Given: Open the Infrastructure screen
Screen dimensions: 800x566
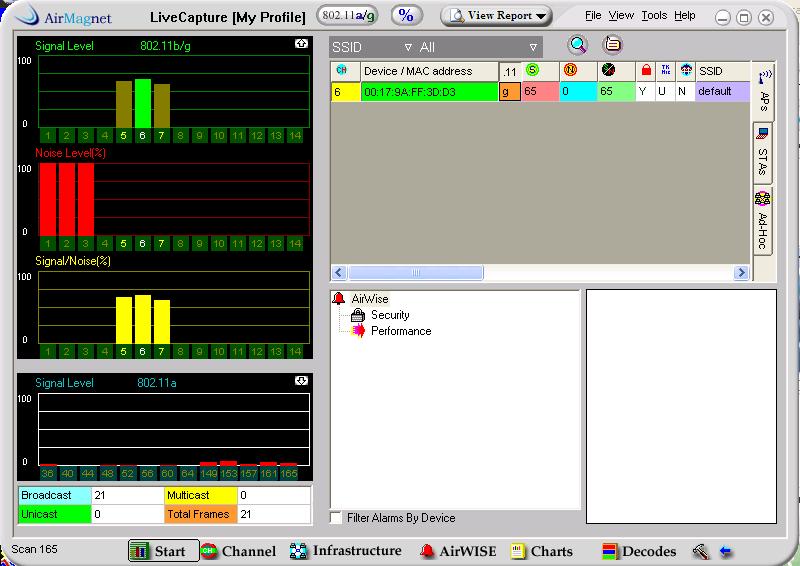Looking at the screenshot, I should click(x=346, y=551).
